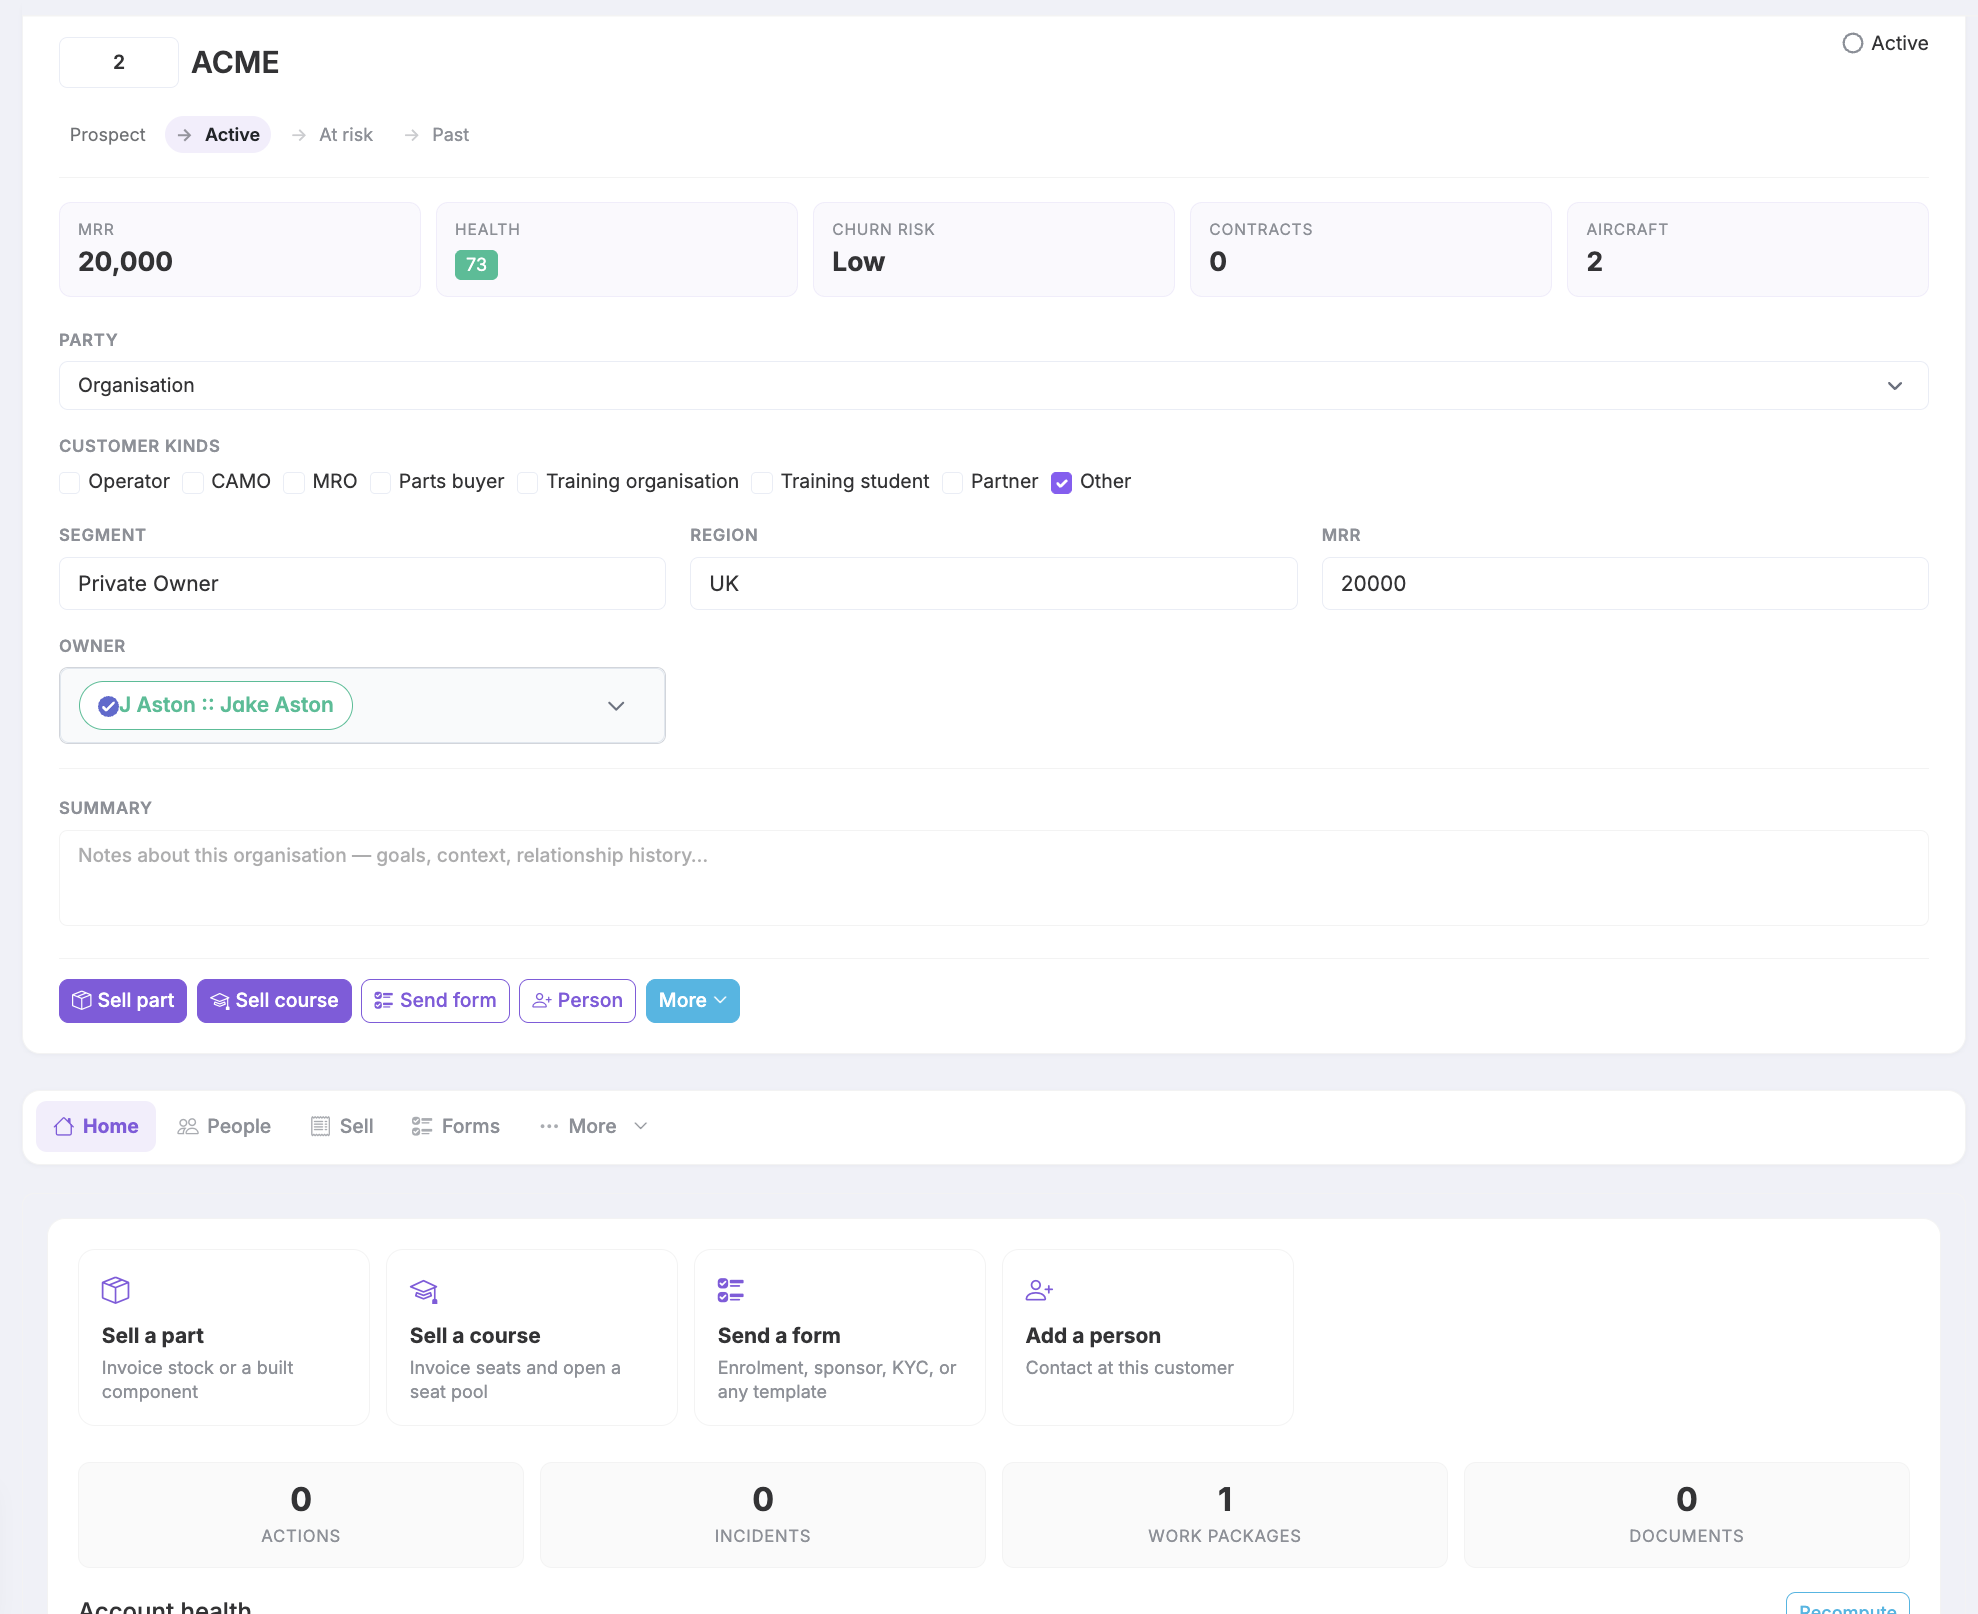Check the Training student checkbox
This screenshot has height=1614, width=1978.
pos(762,483)
